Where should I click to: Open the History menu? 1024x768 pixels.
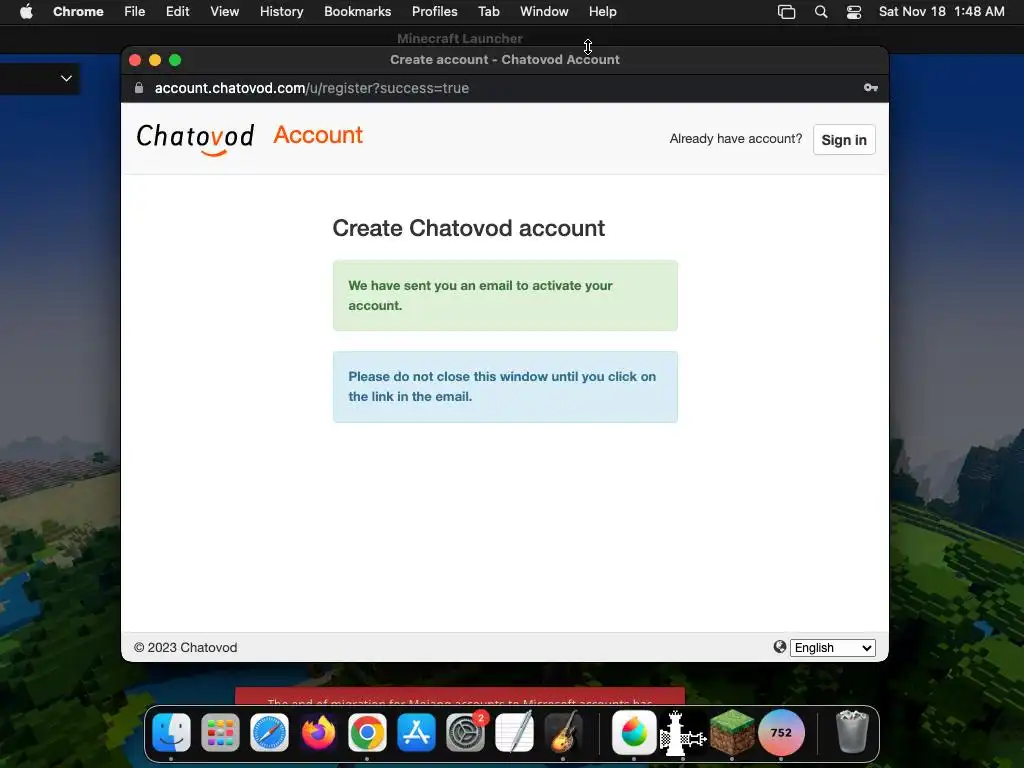pos(281,12)
